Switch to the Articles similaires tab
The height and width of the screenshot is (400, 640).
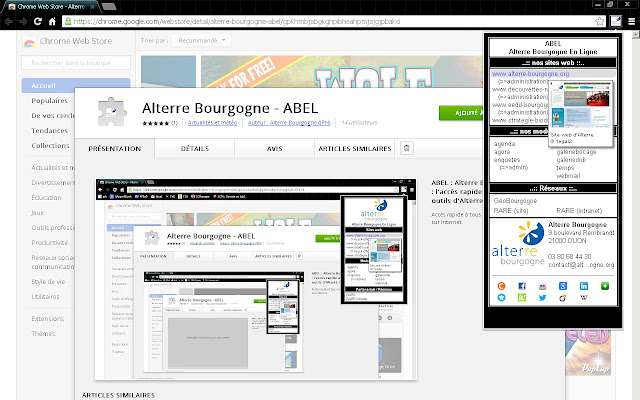(355, 149)
